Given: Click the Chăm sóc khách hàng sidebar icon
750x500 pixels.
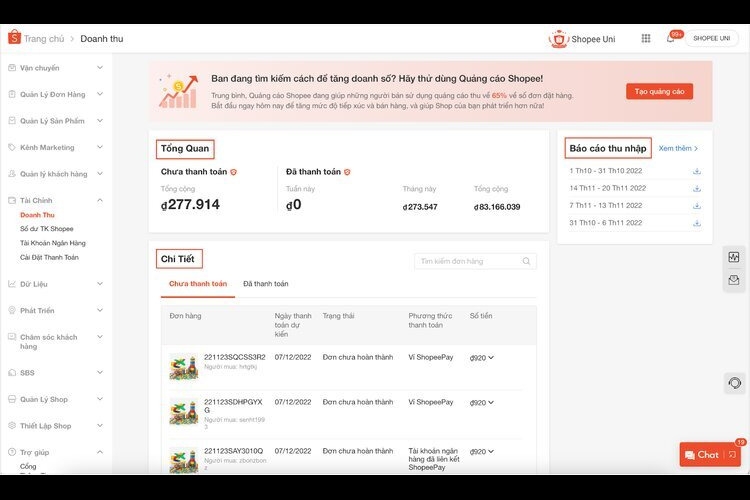Looking at the screenshot, I should coord(12,337).
